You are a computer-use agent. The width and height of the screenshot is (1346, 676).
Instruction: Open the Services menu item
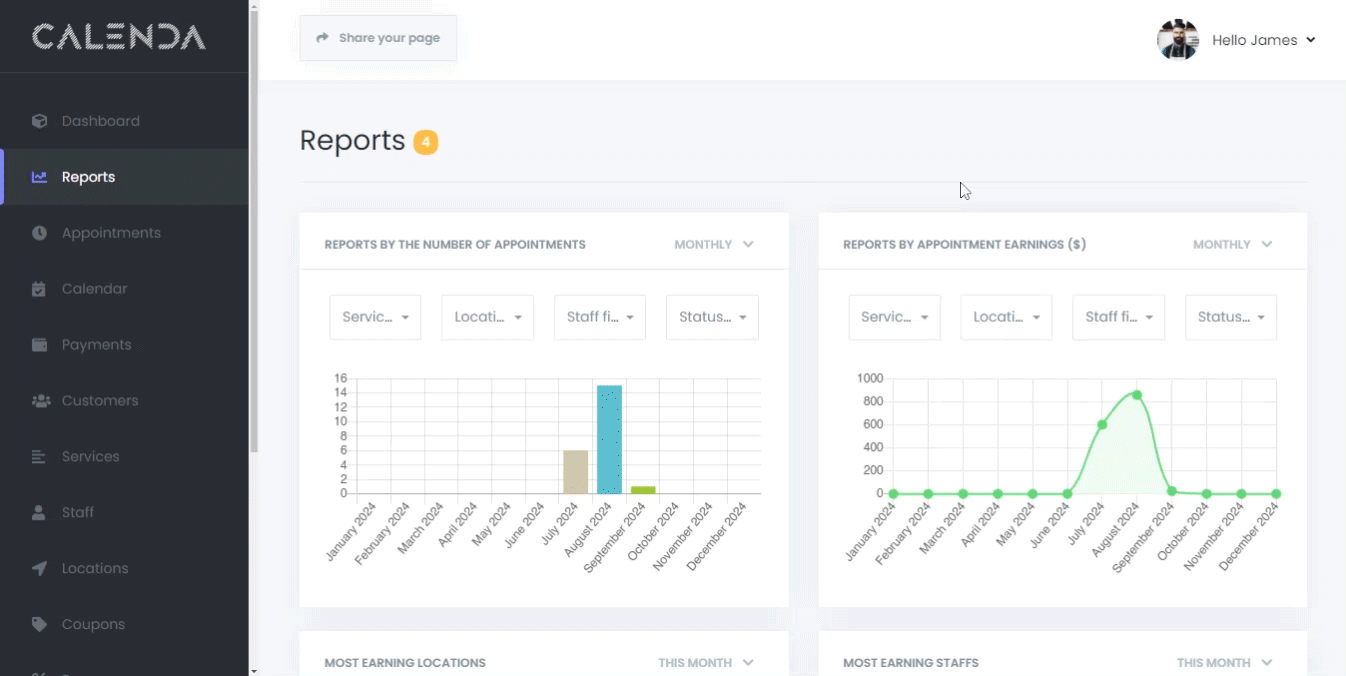(x=90, y=457)
